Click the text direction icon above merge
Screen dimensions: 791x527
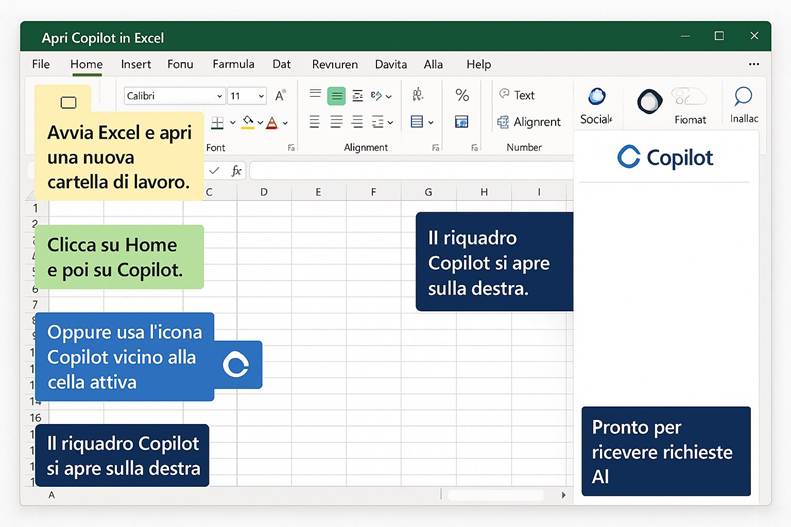pyautogui.click(x=418, y=94)
